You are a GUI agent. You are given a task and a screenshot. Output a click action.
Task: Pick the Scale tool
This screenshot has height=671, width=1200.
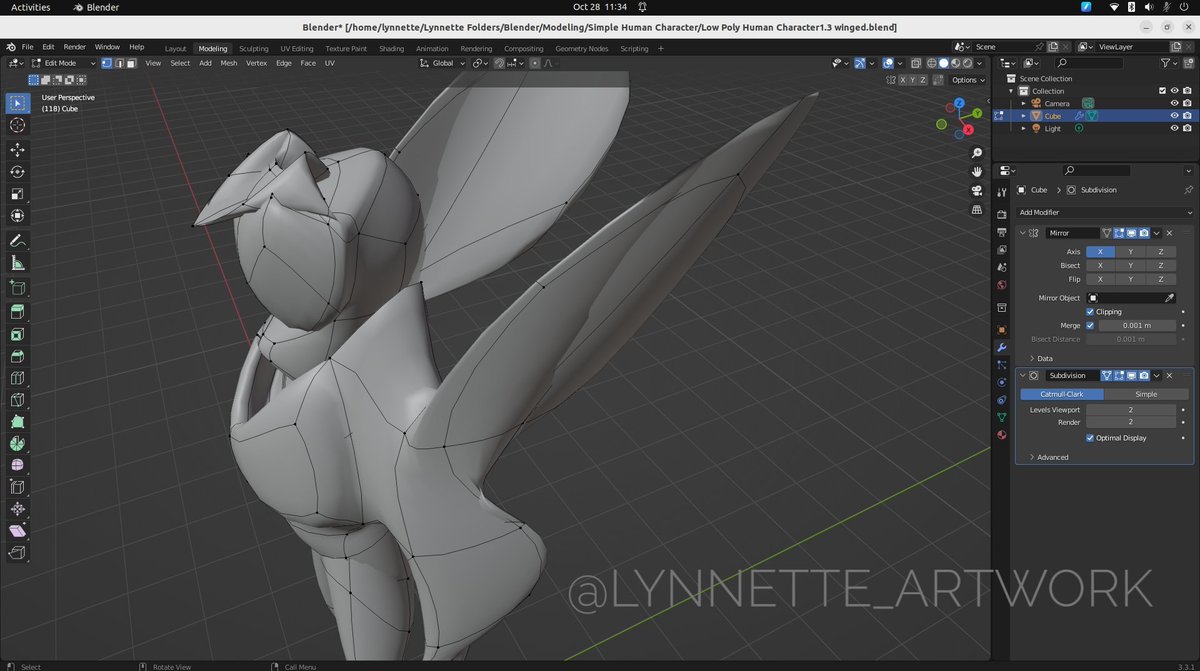point(17,194)
